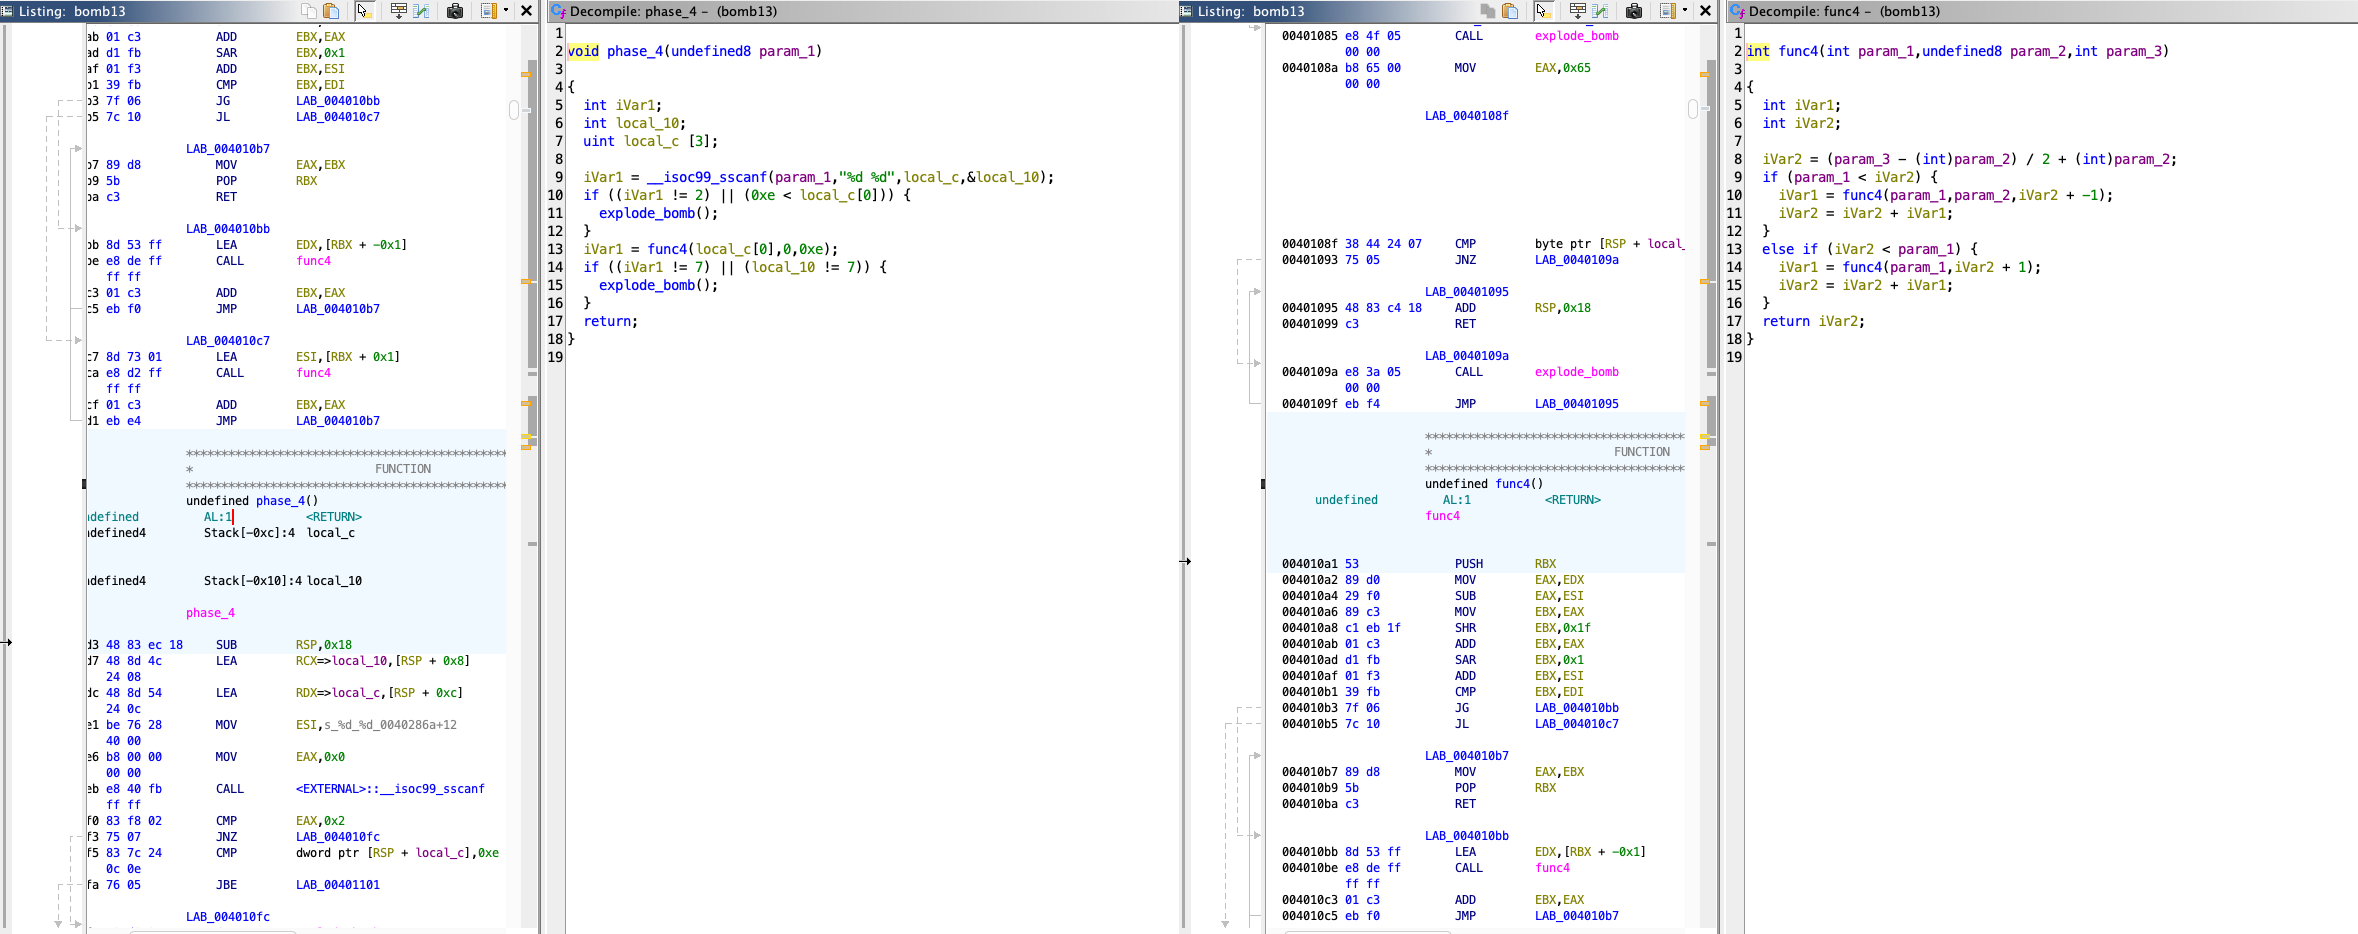Toggle mouse hover popups in the left Listing
This screenshot has width=2358, height=934.
coord(364,11)
